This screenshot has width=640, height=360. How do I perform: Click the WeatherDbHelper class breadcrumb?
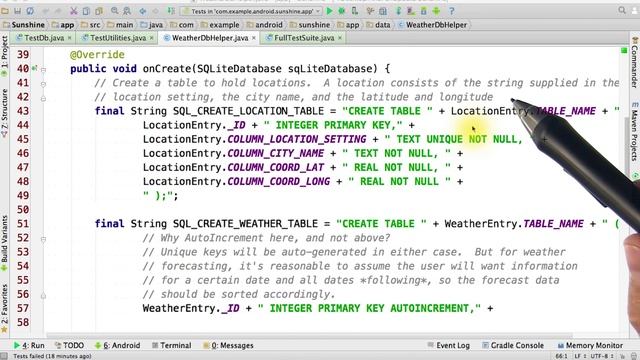tap(432, 25)
